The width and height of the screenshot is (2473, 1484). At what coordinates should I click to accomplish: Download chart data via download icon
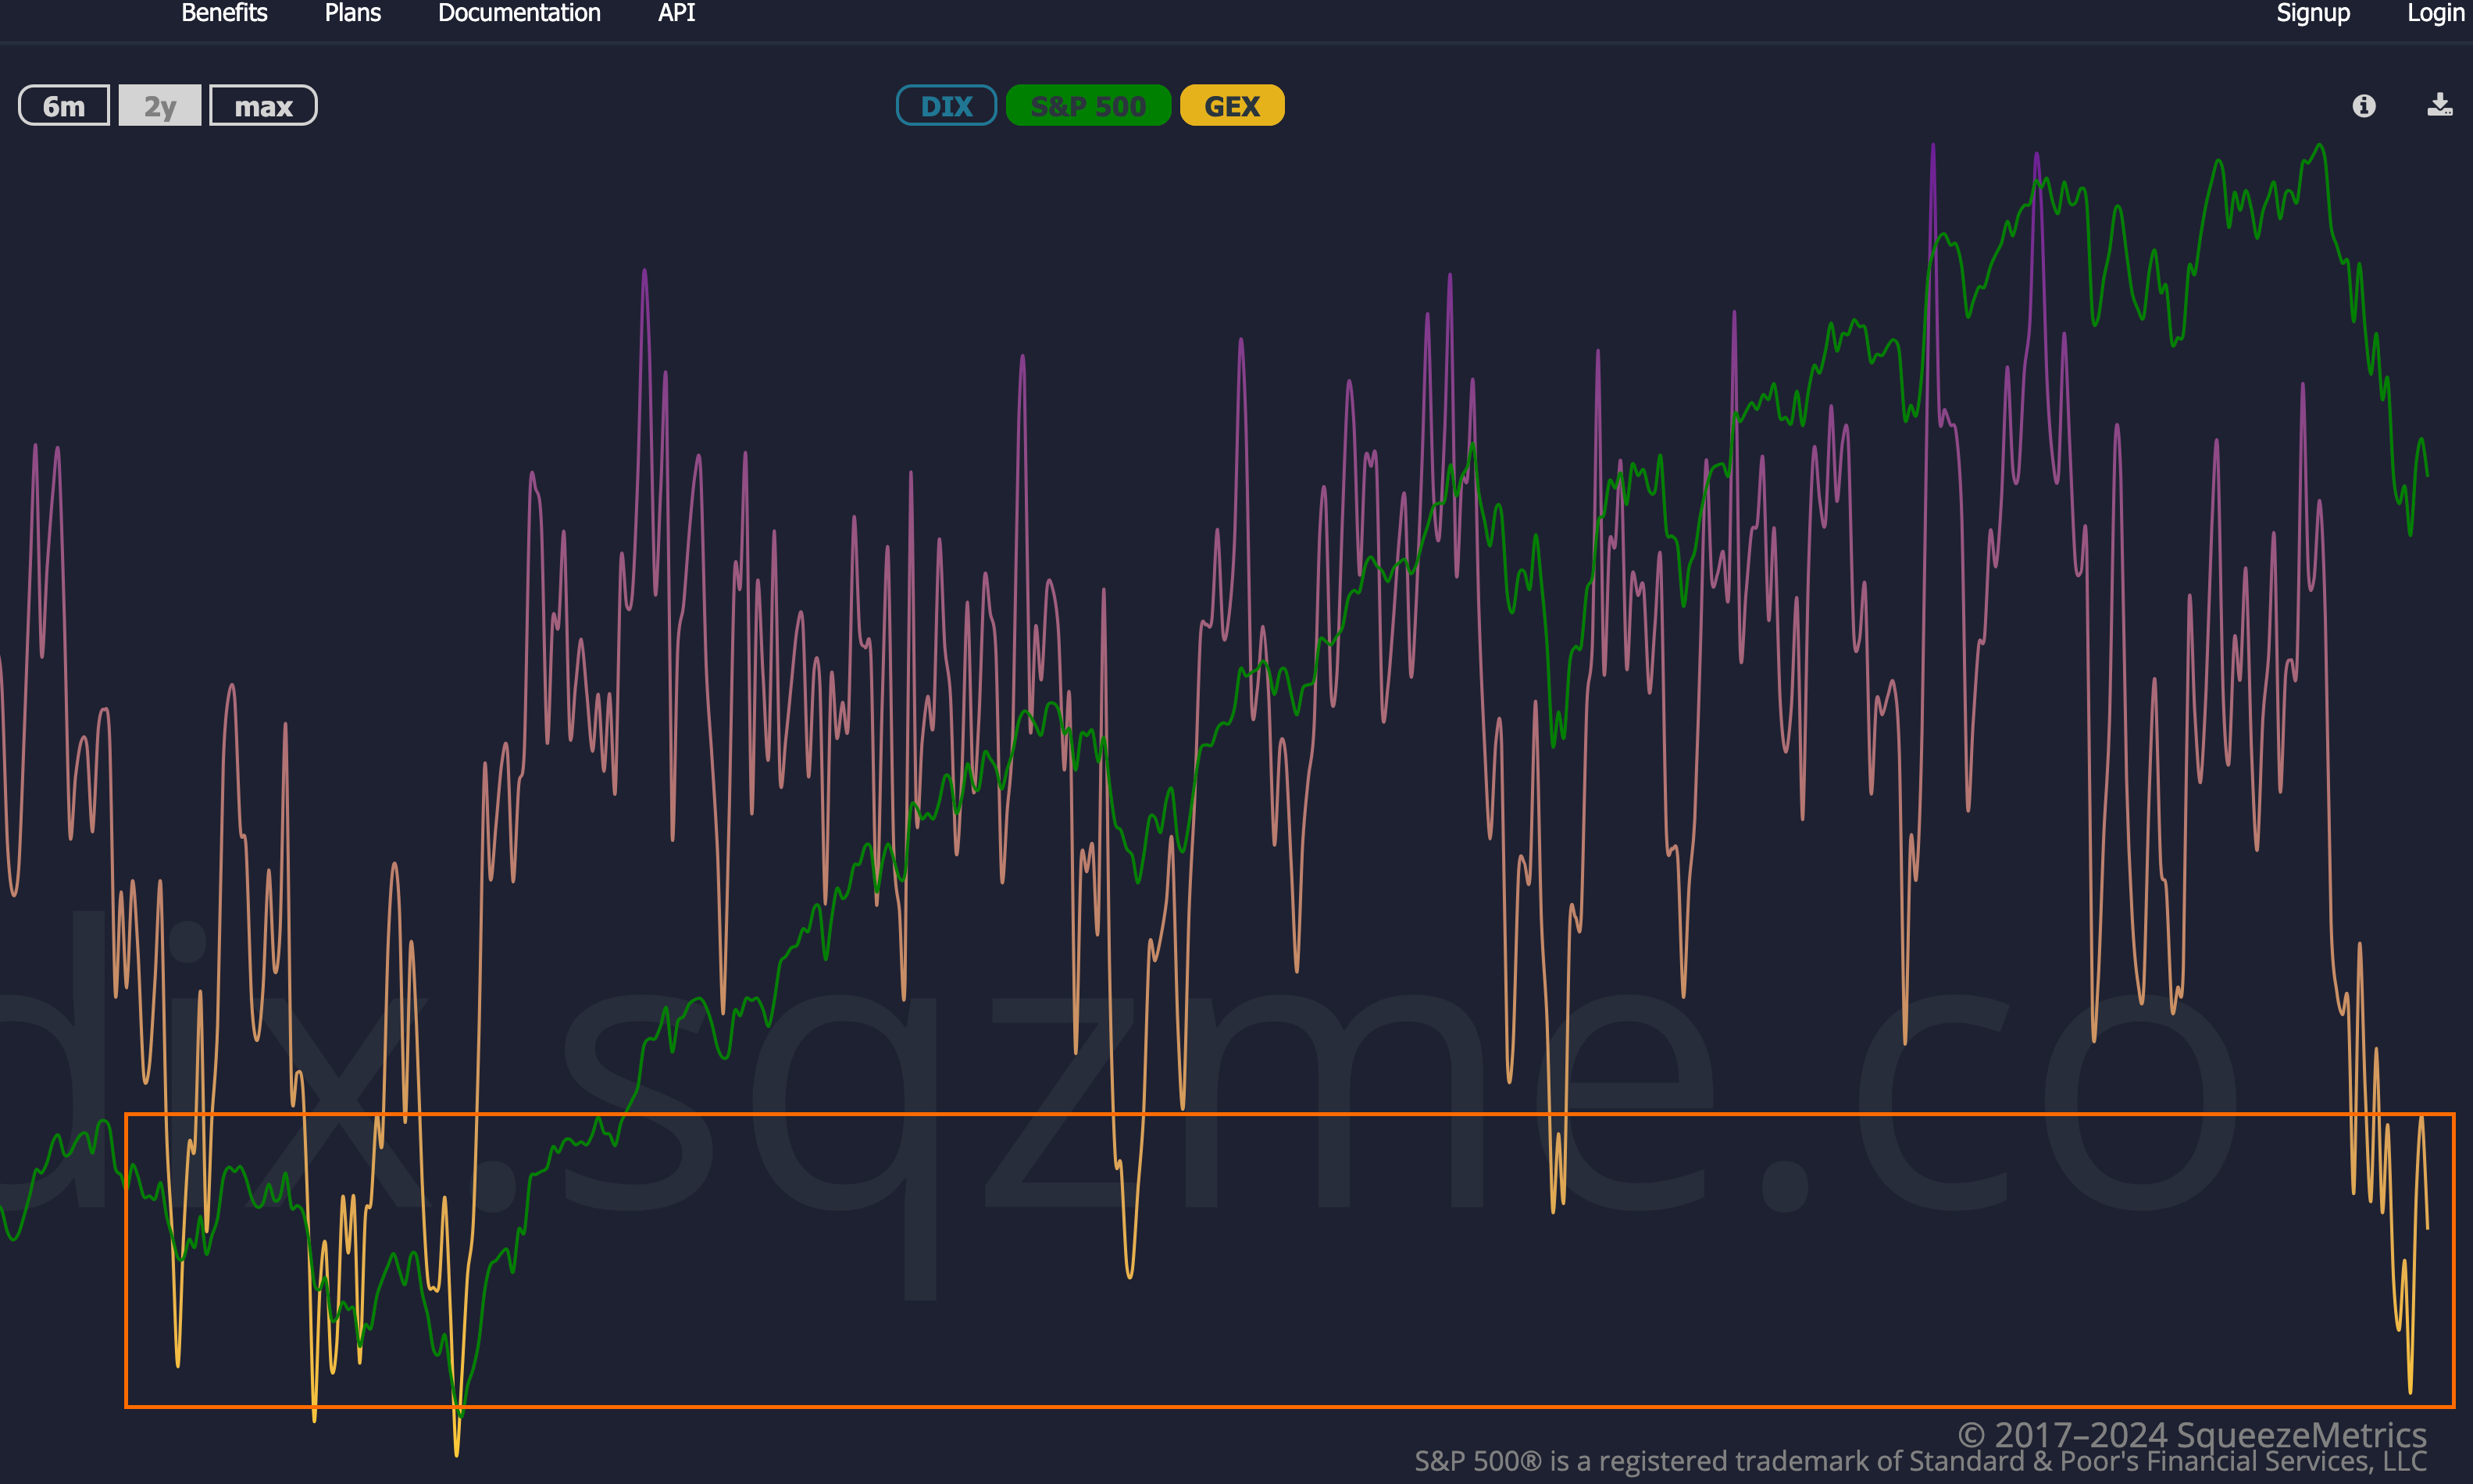coord(2440,105)
